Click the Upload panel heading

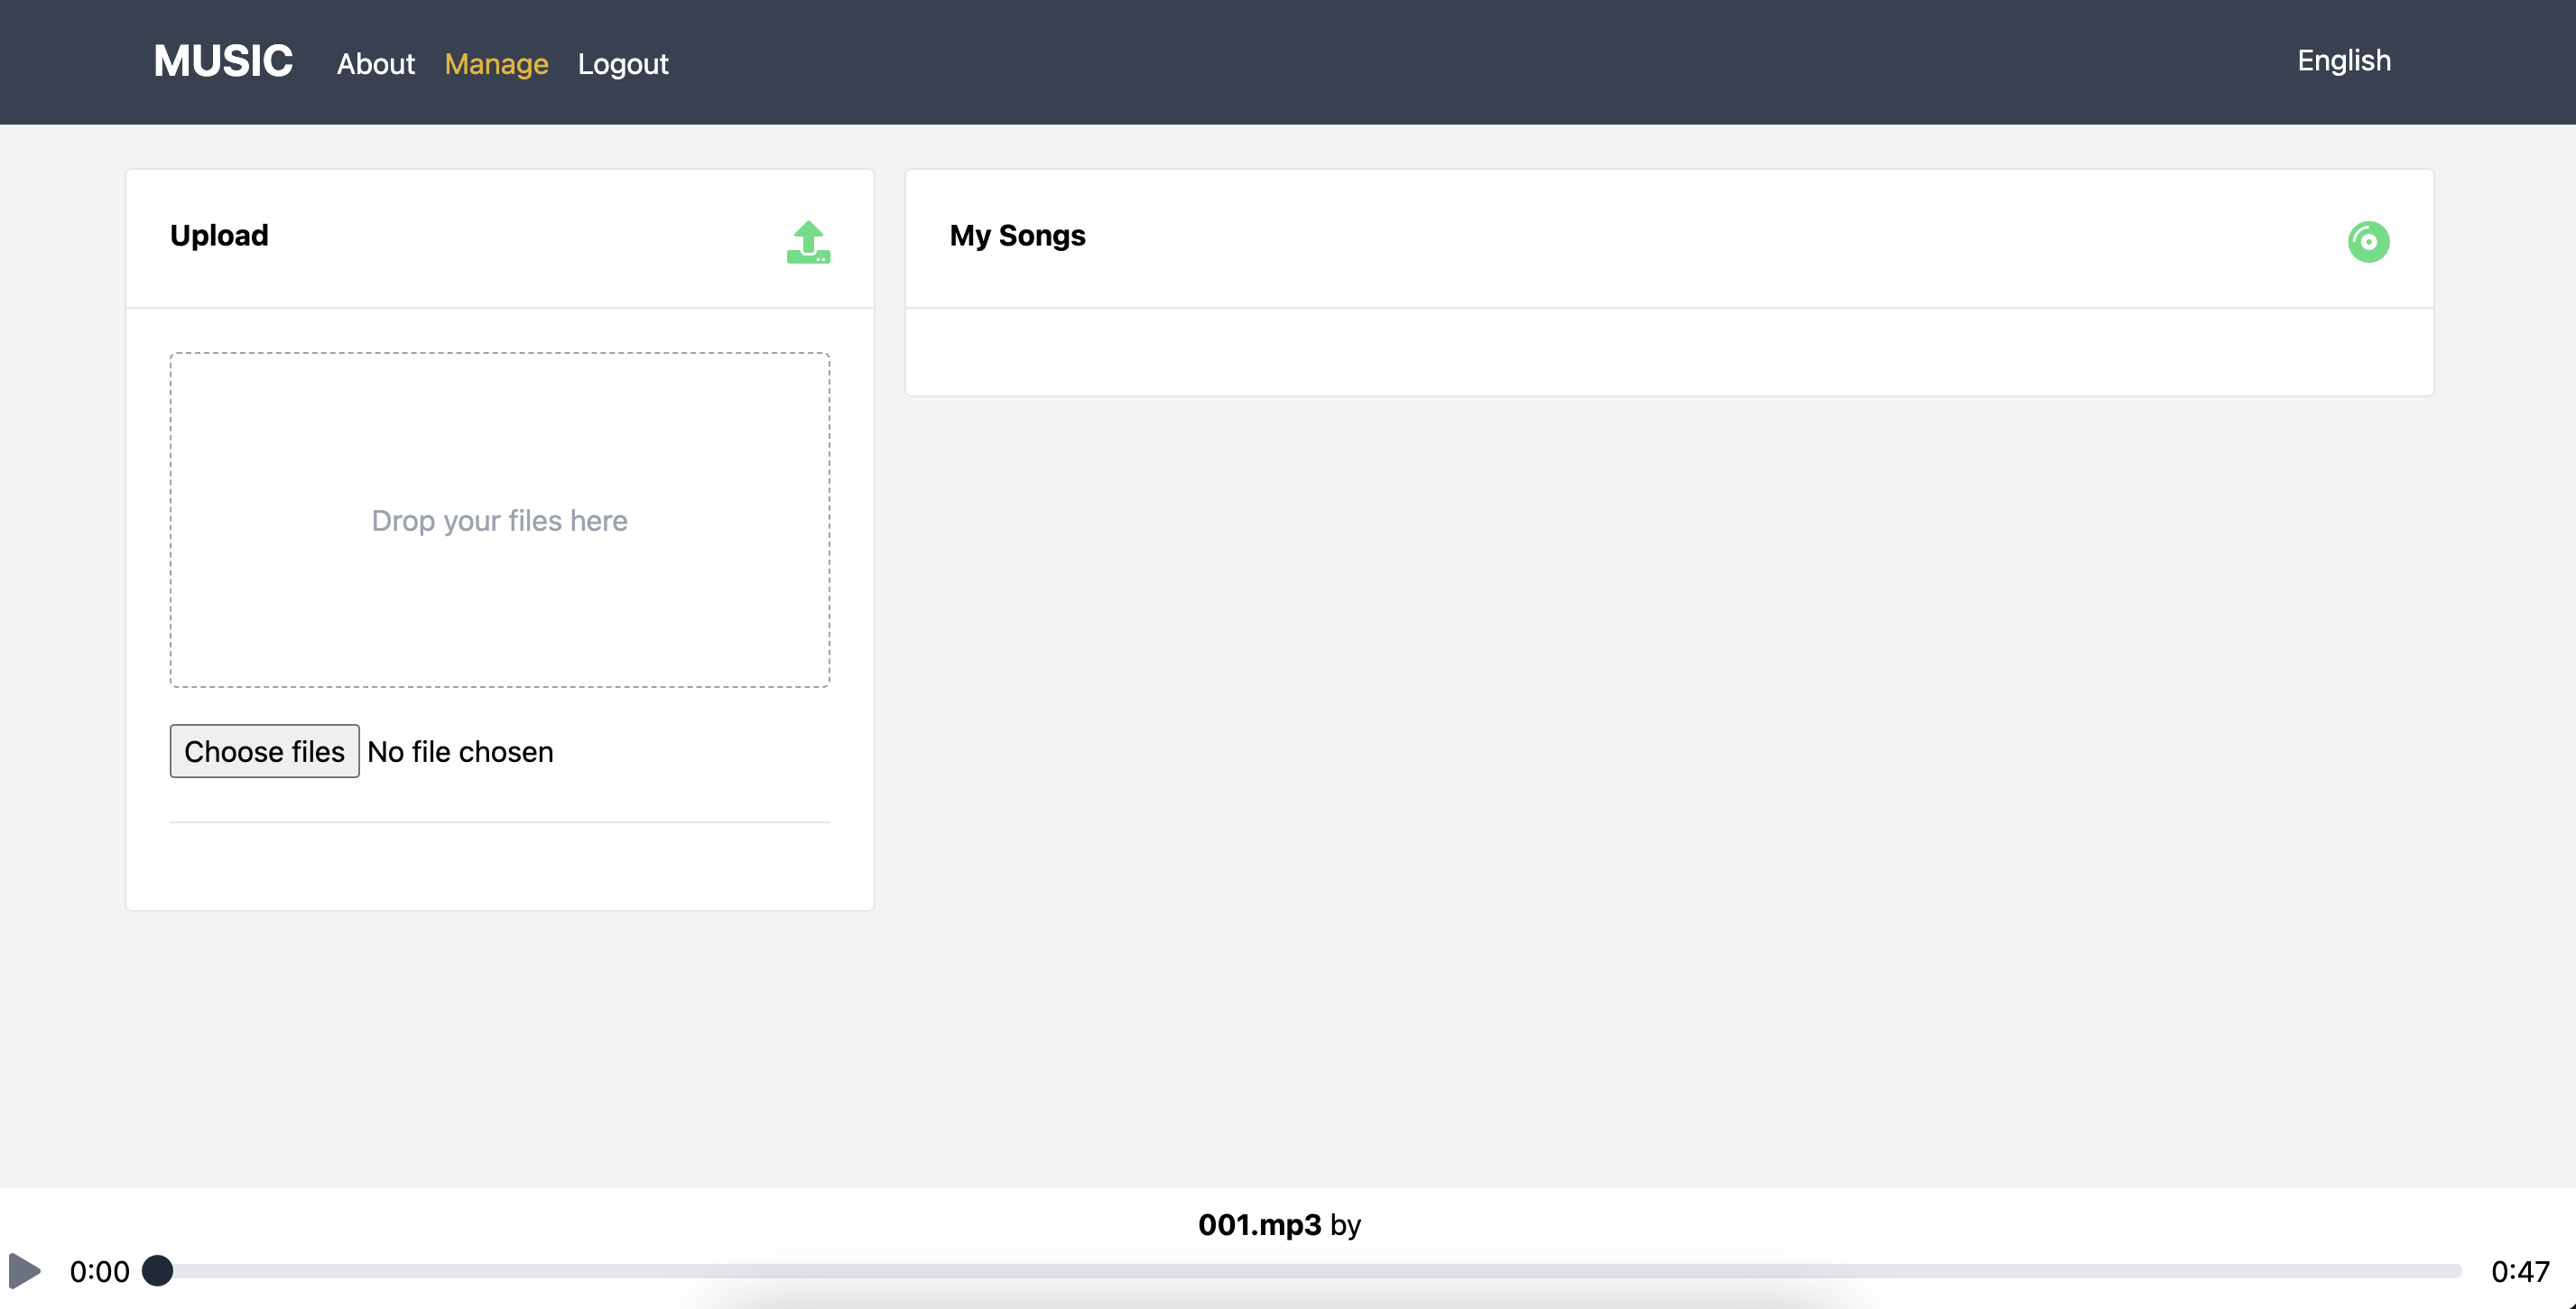(219, 235)
